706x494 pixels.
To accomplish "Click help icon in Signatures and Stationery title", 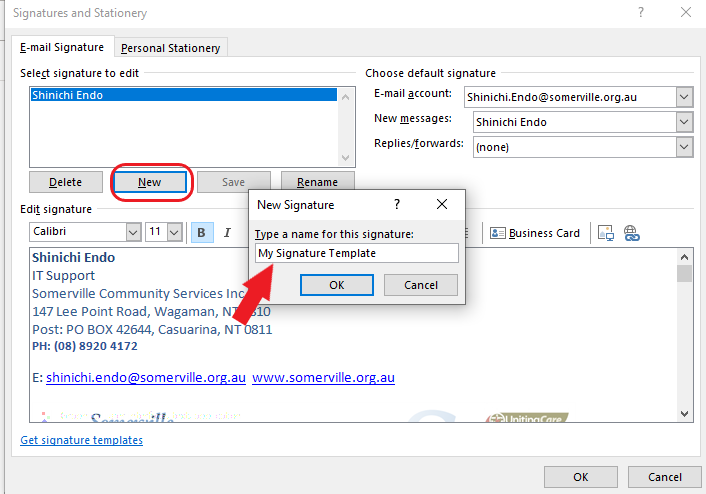I will tap(641, 13).
